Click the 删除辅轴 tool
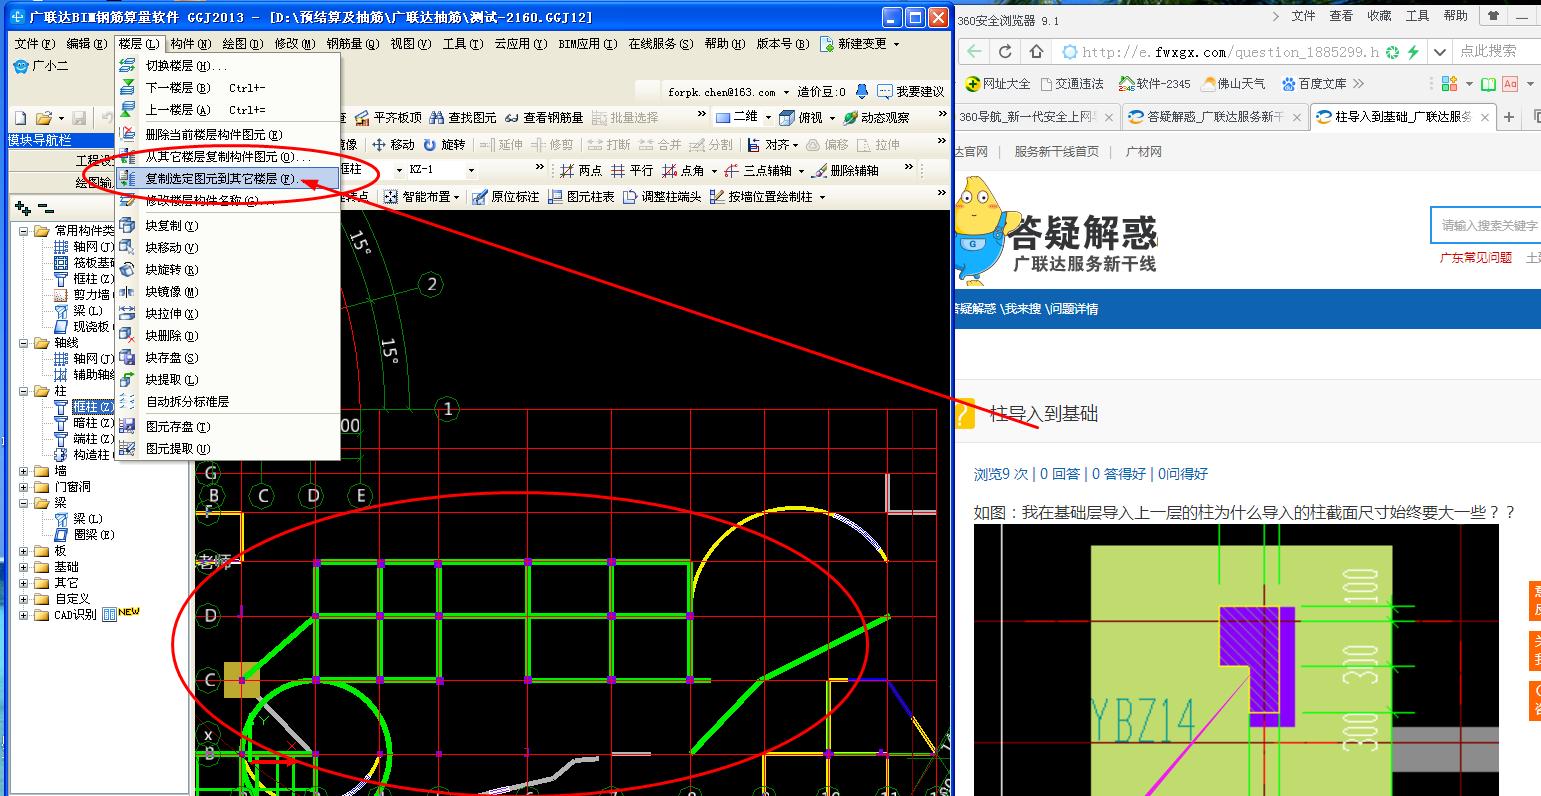This screenshot has width=1541, height=796. pos(845,171)
